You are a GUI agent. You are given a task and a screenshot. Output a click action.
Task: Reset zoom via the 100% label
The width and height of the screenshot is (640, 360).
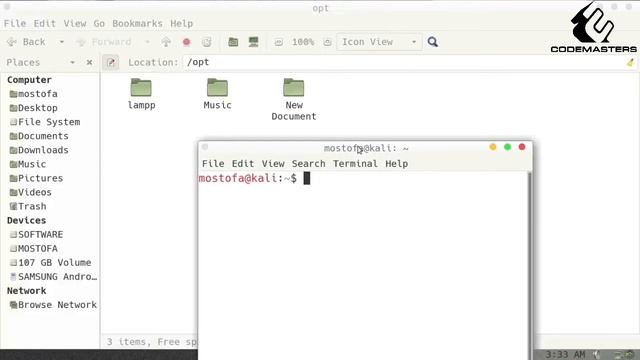pos(303,42)
